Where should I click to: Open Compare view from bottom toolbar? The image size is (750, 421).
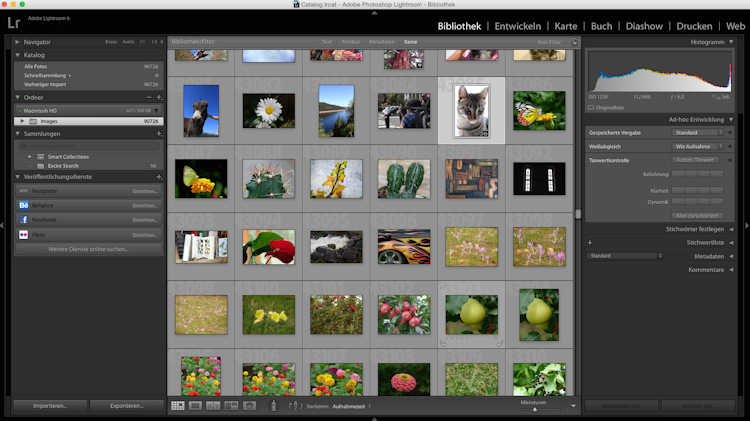point(214,406)
